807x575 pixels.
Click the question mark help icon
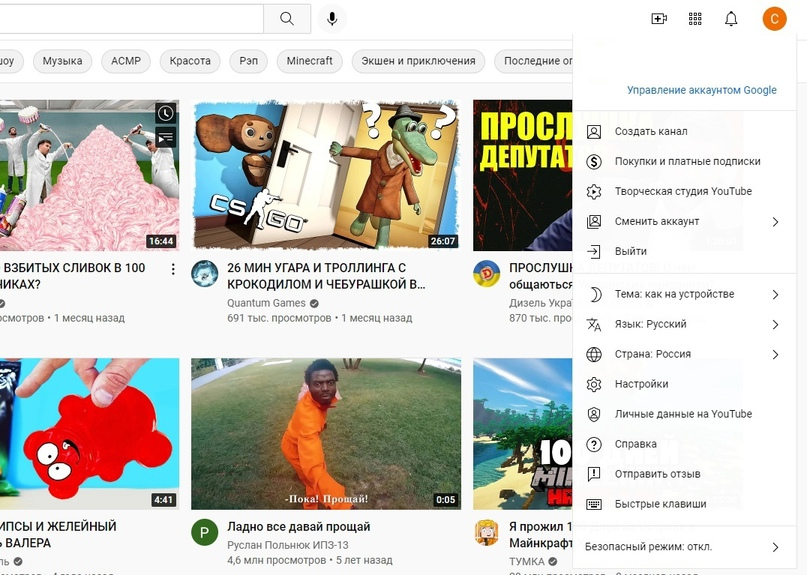click(594, 444)
